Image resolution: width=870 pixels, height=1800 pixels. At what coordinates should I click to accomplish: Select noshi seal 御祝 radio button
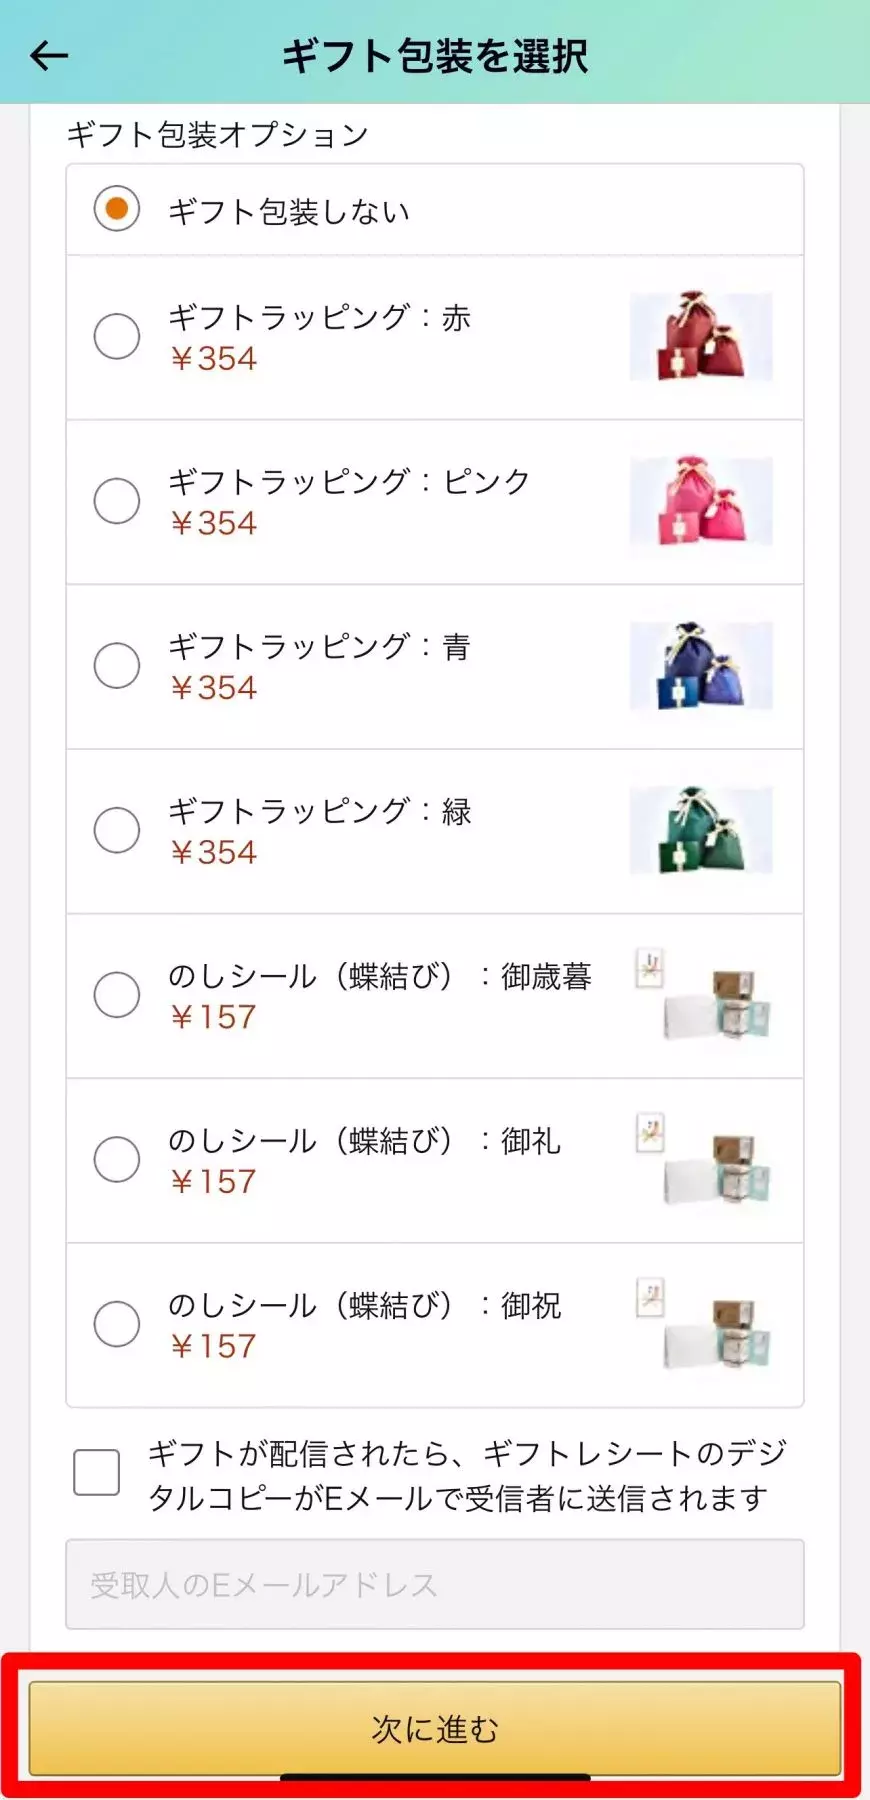point(117,1324)
